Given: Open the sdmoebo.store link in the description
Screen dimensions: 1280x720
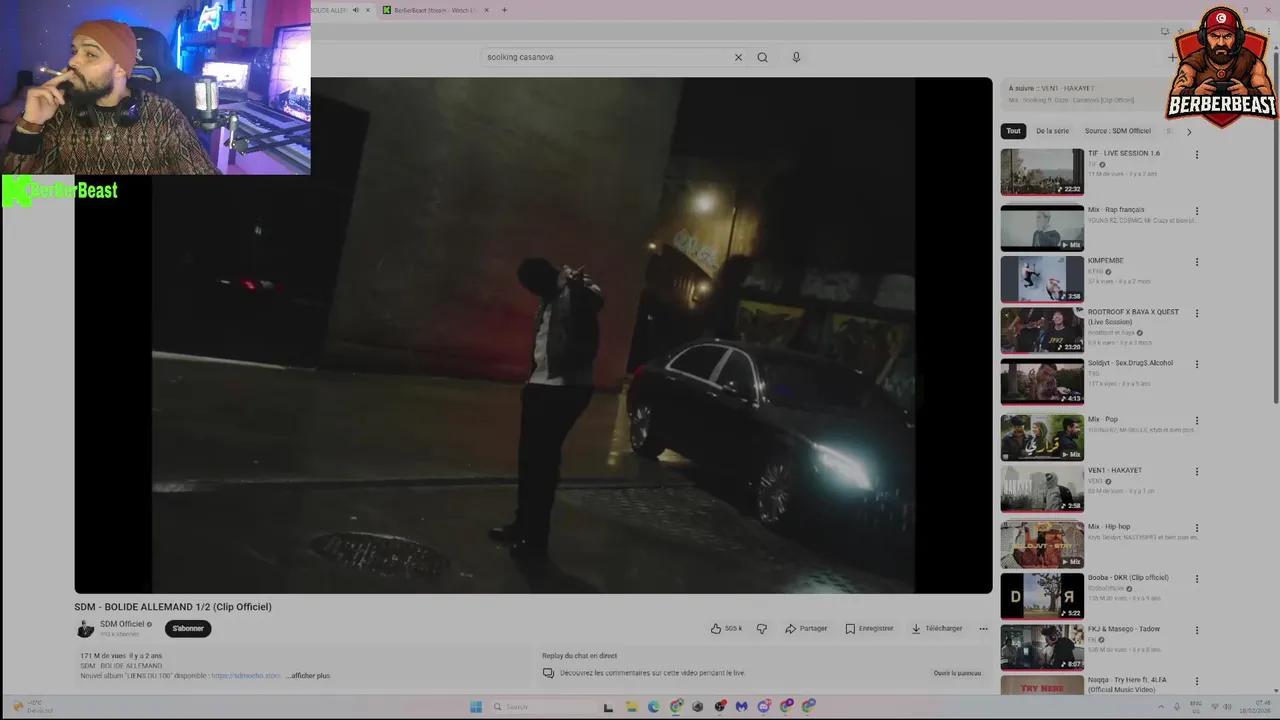Looking at the screenshot, I should (x=247, y=675).
